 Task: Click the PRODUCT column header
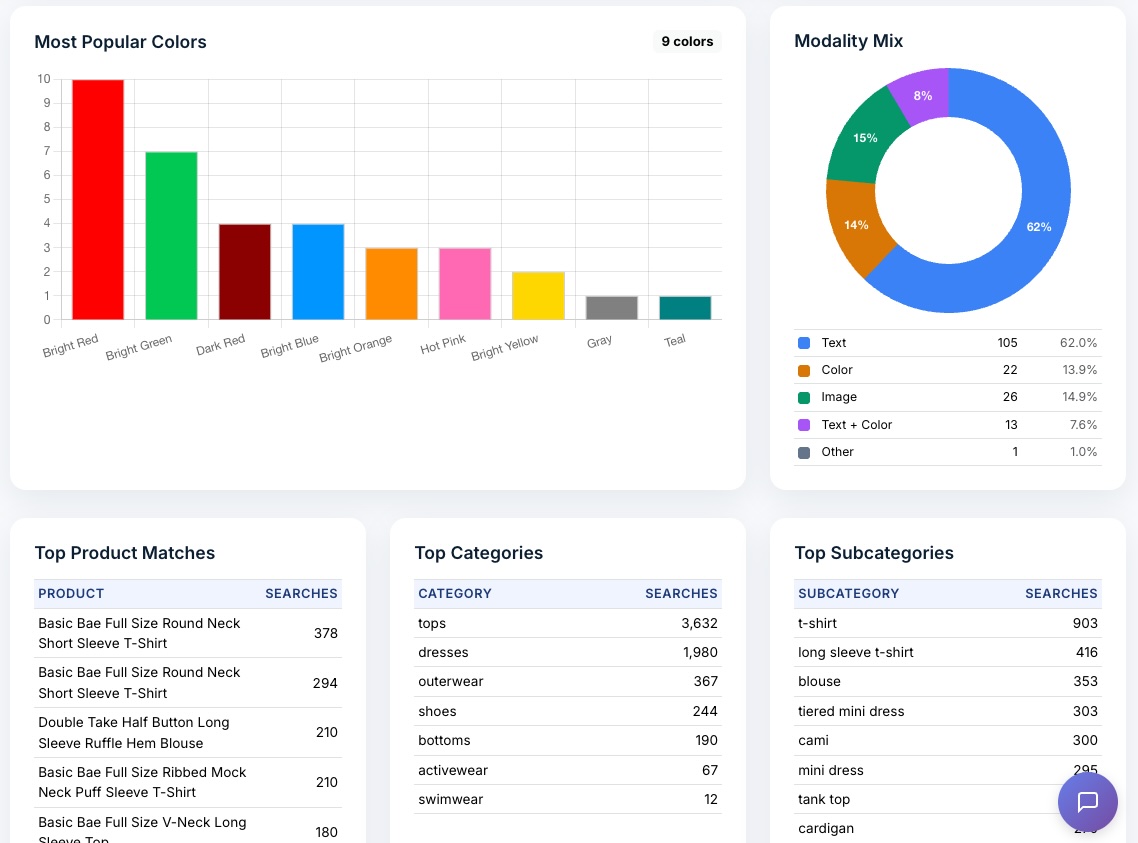click(71, 593)
